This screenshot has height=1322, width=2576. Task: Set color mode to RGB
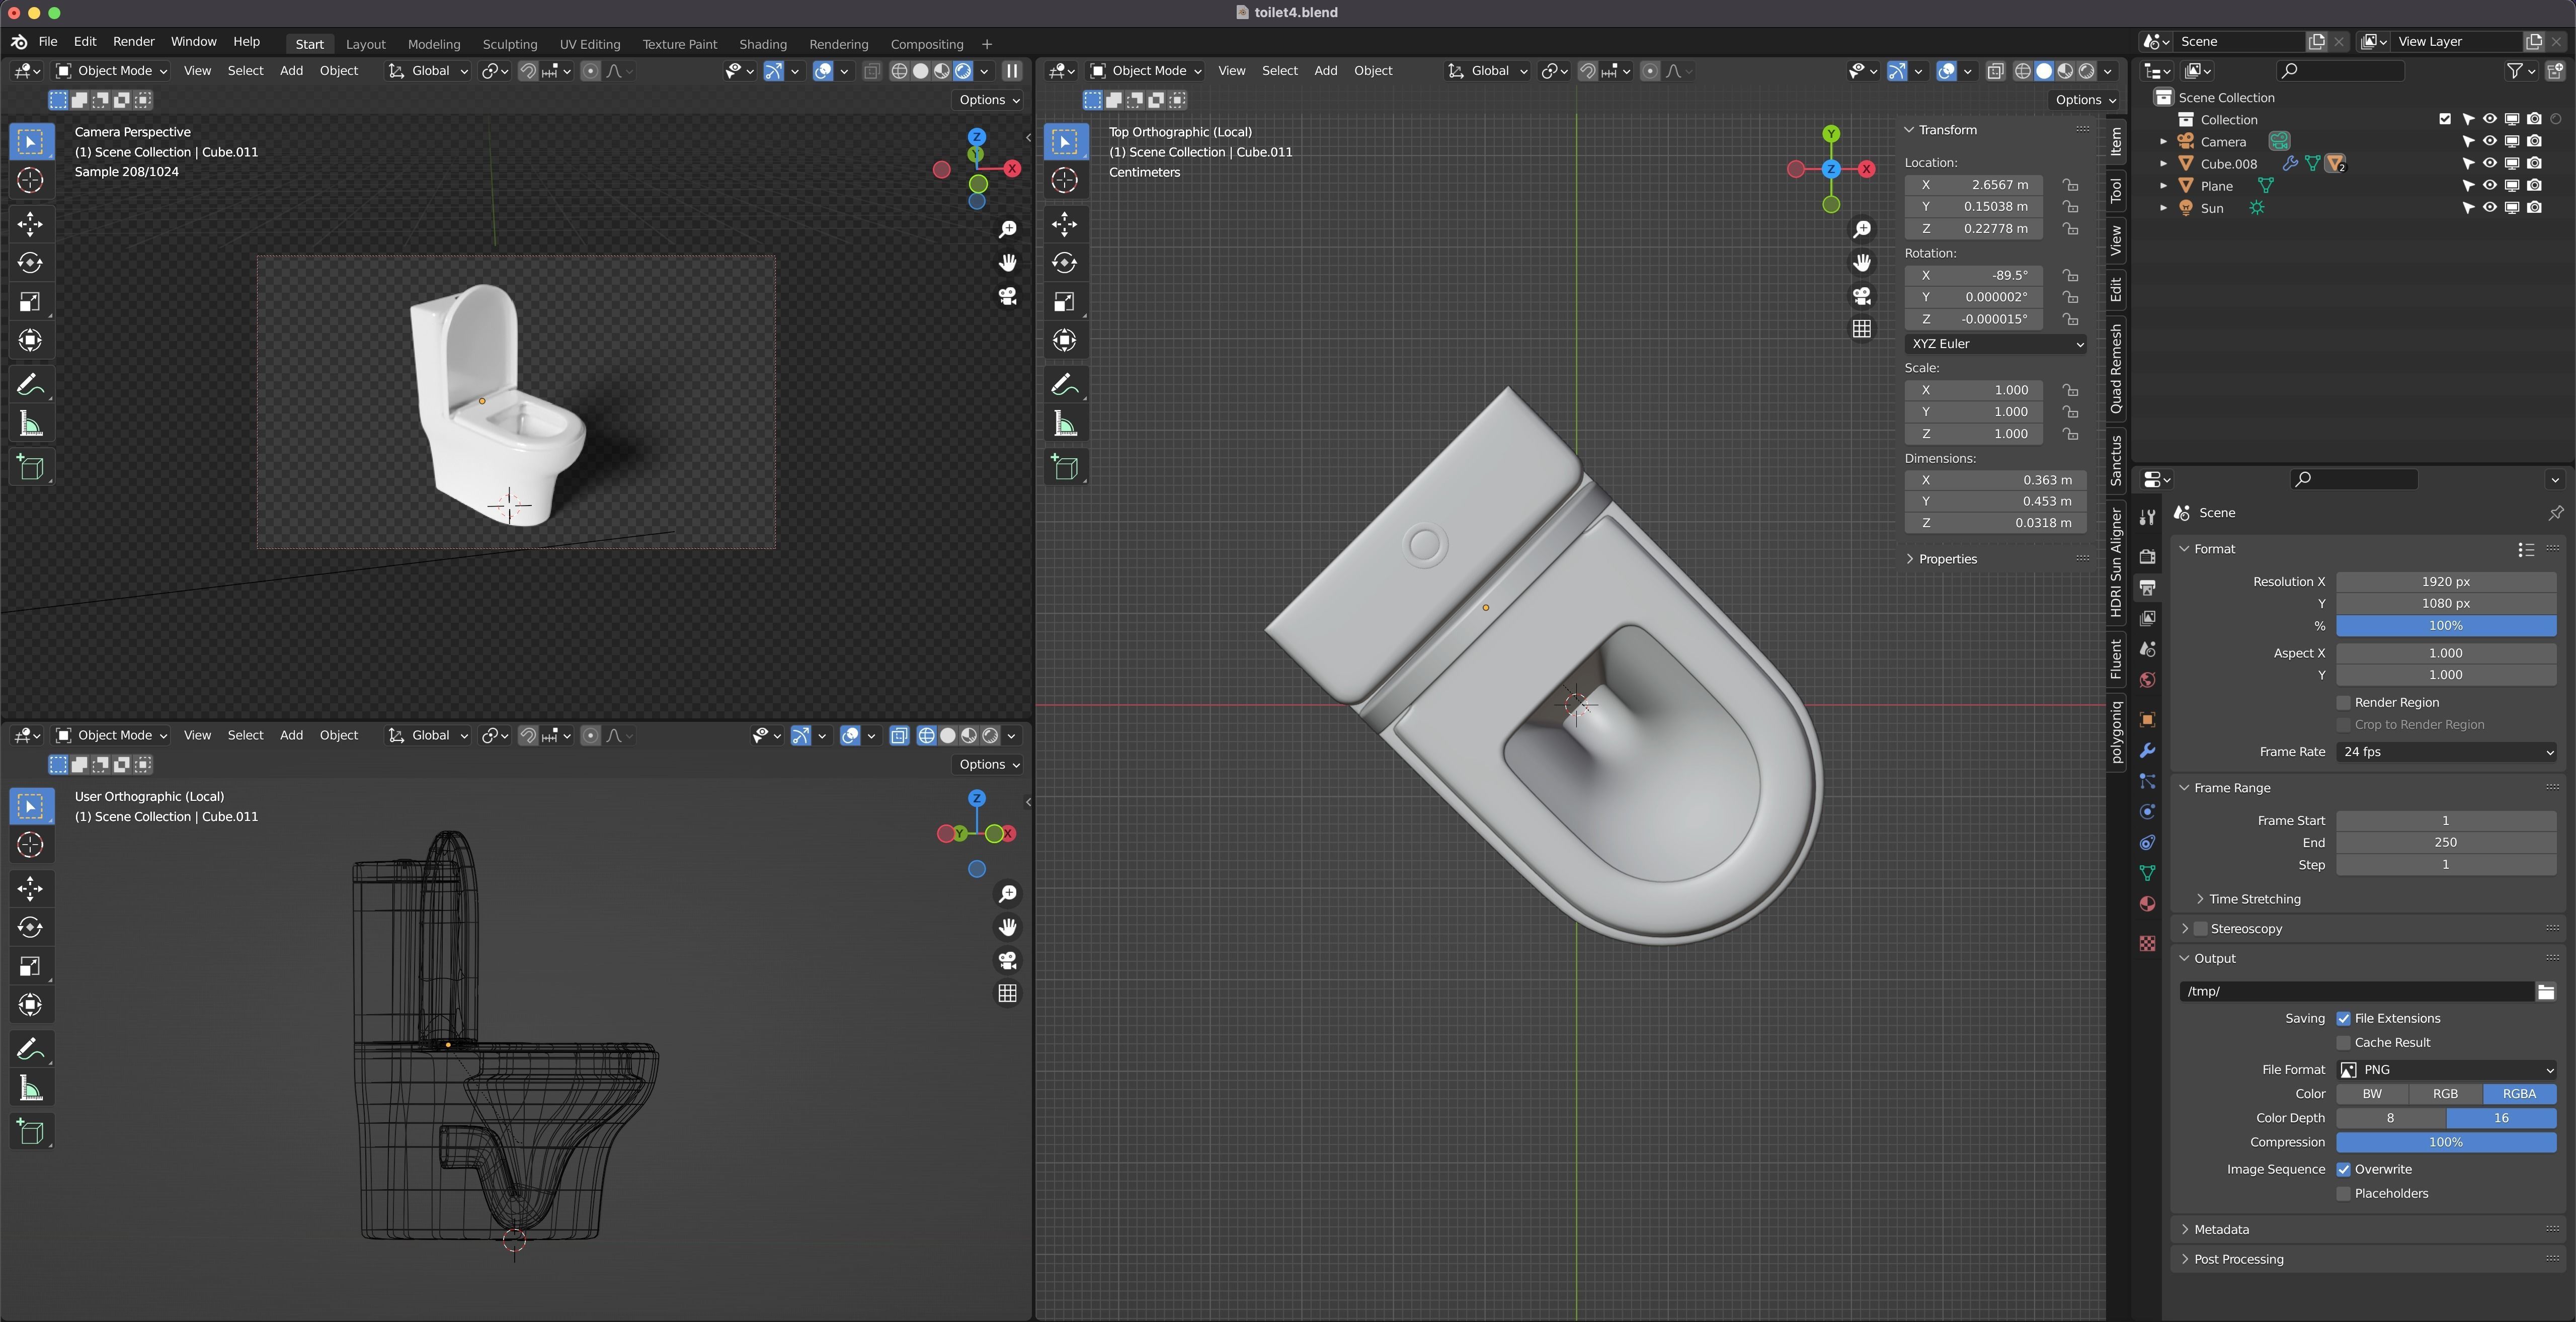[x=2445, y=1094]
